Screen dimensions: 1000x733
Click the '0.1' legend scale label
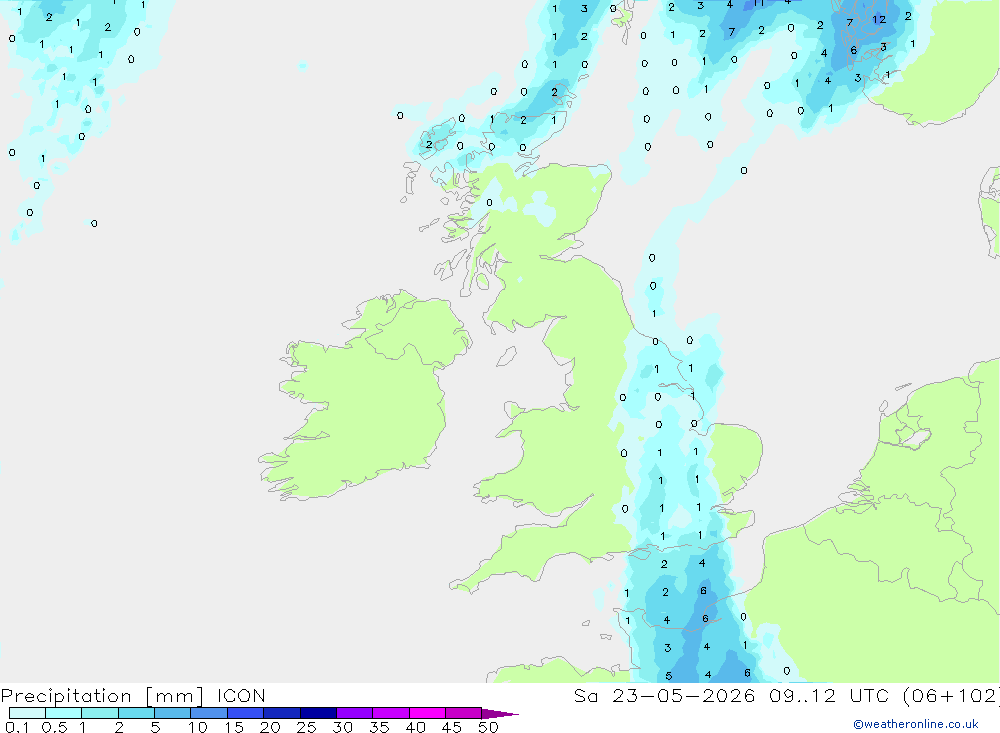point(17,727)
